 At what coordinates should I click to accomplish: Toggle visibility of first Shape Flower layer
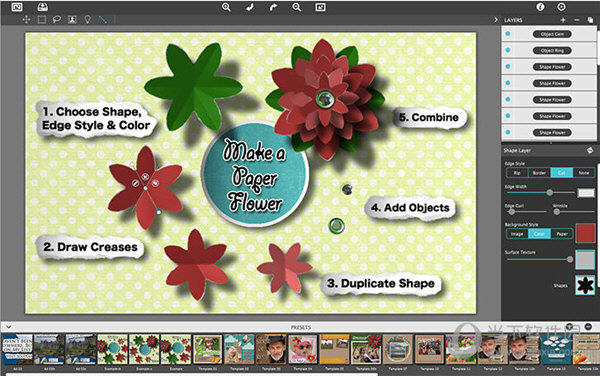(x=508, y=67)
